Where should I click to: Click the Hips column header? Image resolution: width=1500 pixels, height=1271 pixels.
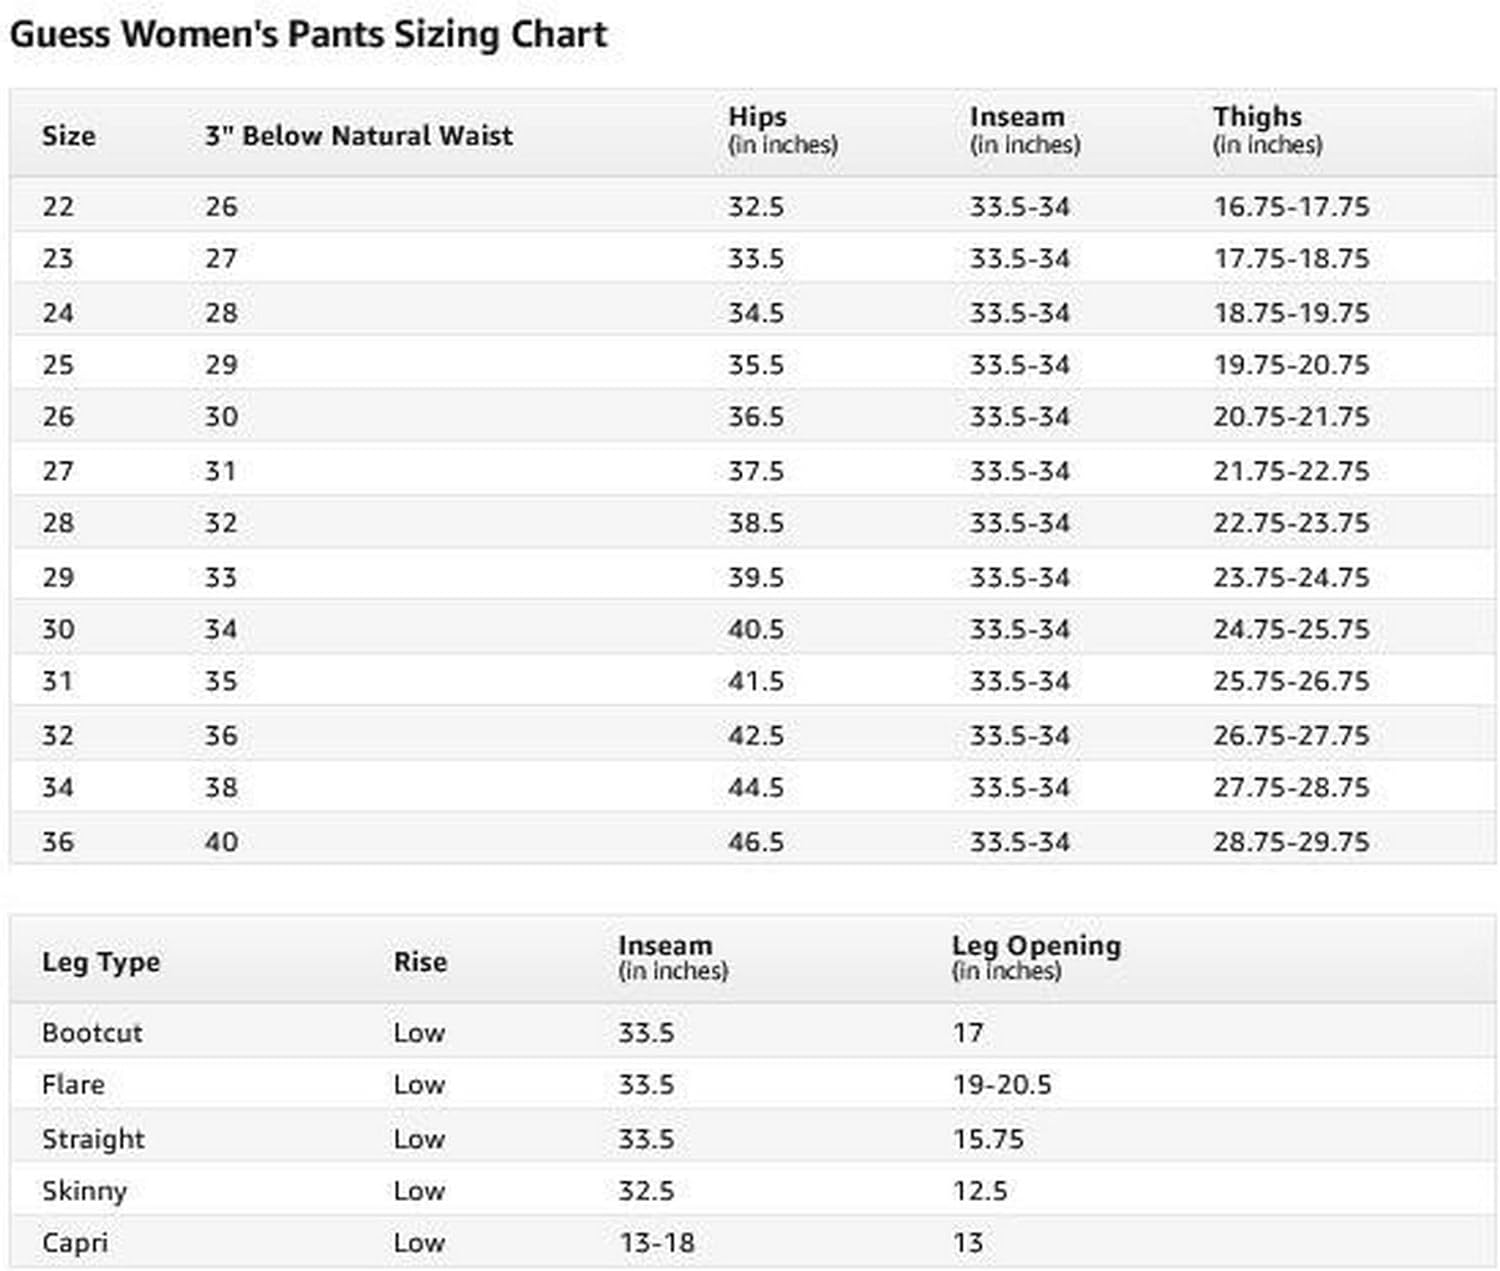757,118
